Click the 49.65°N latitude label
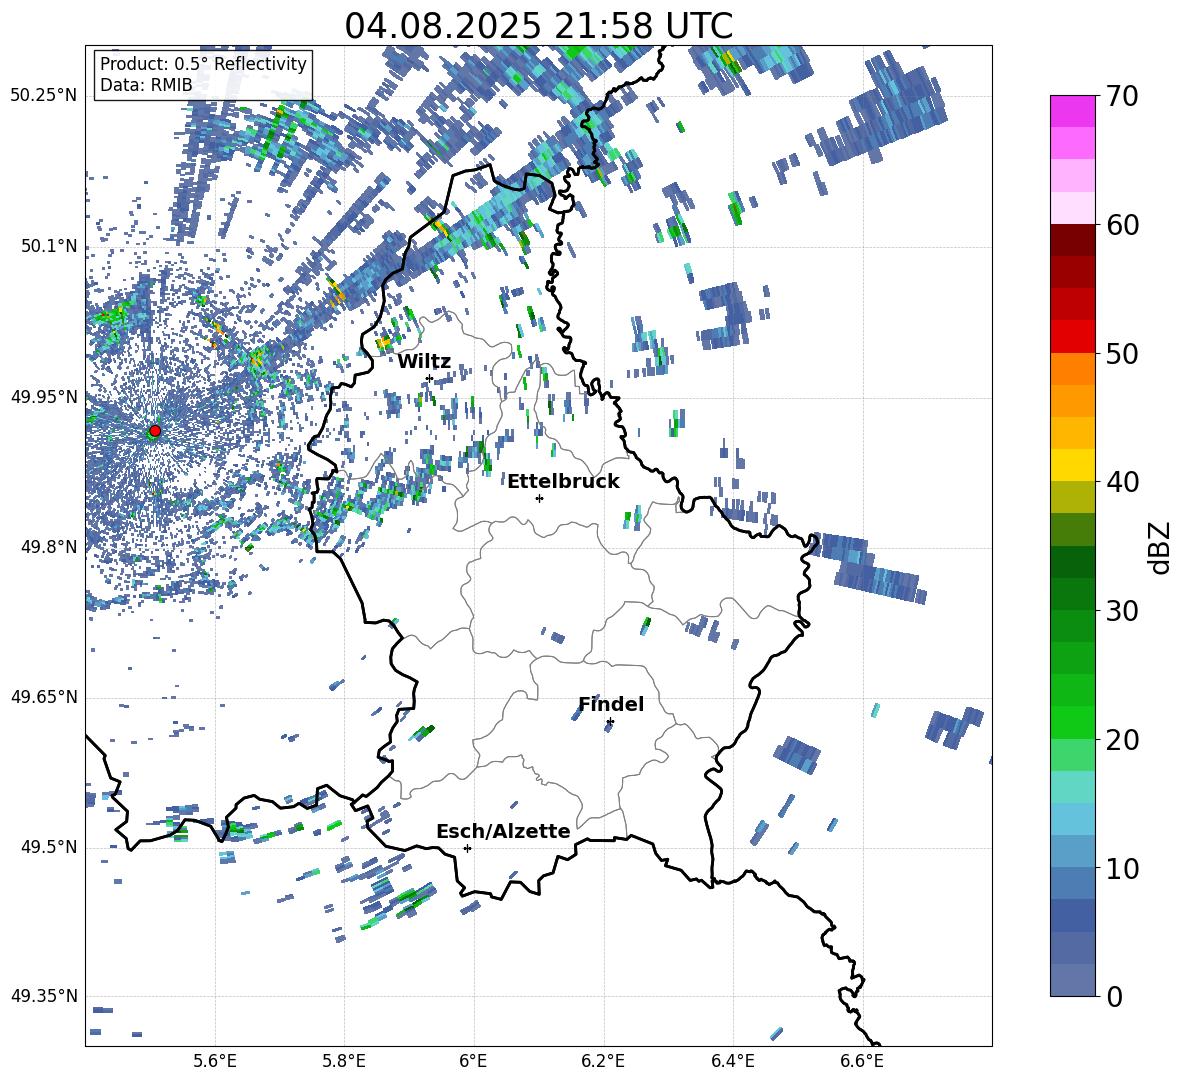The image size is (1184, 1081). tap(44, 697)
